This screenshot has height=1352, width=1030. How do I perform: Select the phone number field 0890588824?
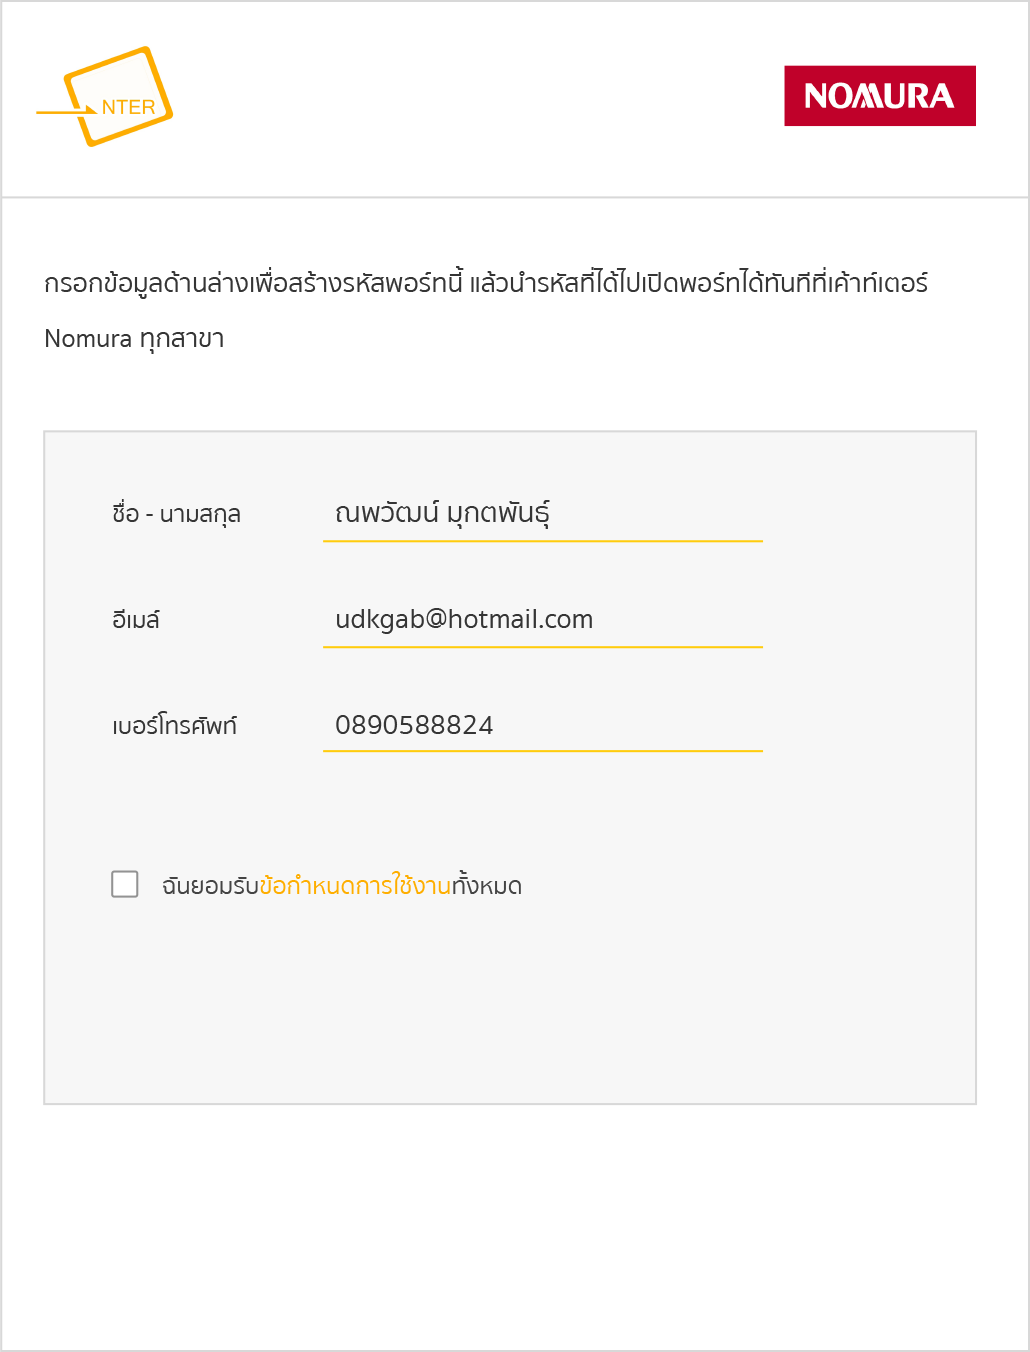[542, 725]
